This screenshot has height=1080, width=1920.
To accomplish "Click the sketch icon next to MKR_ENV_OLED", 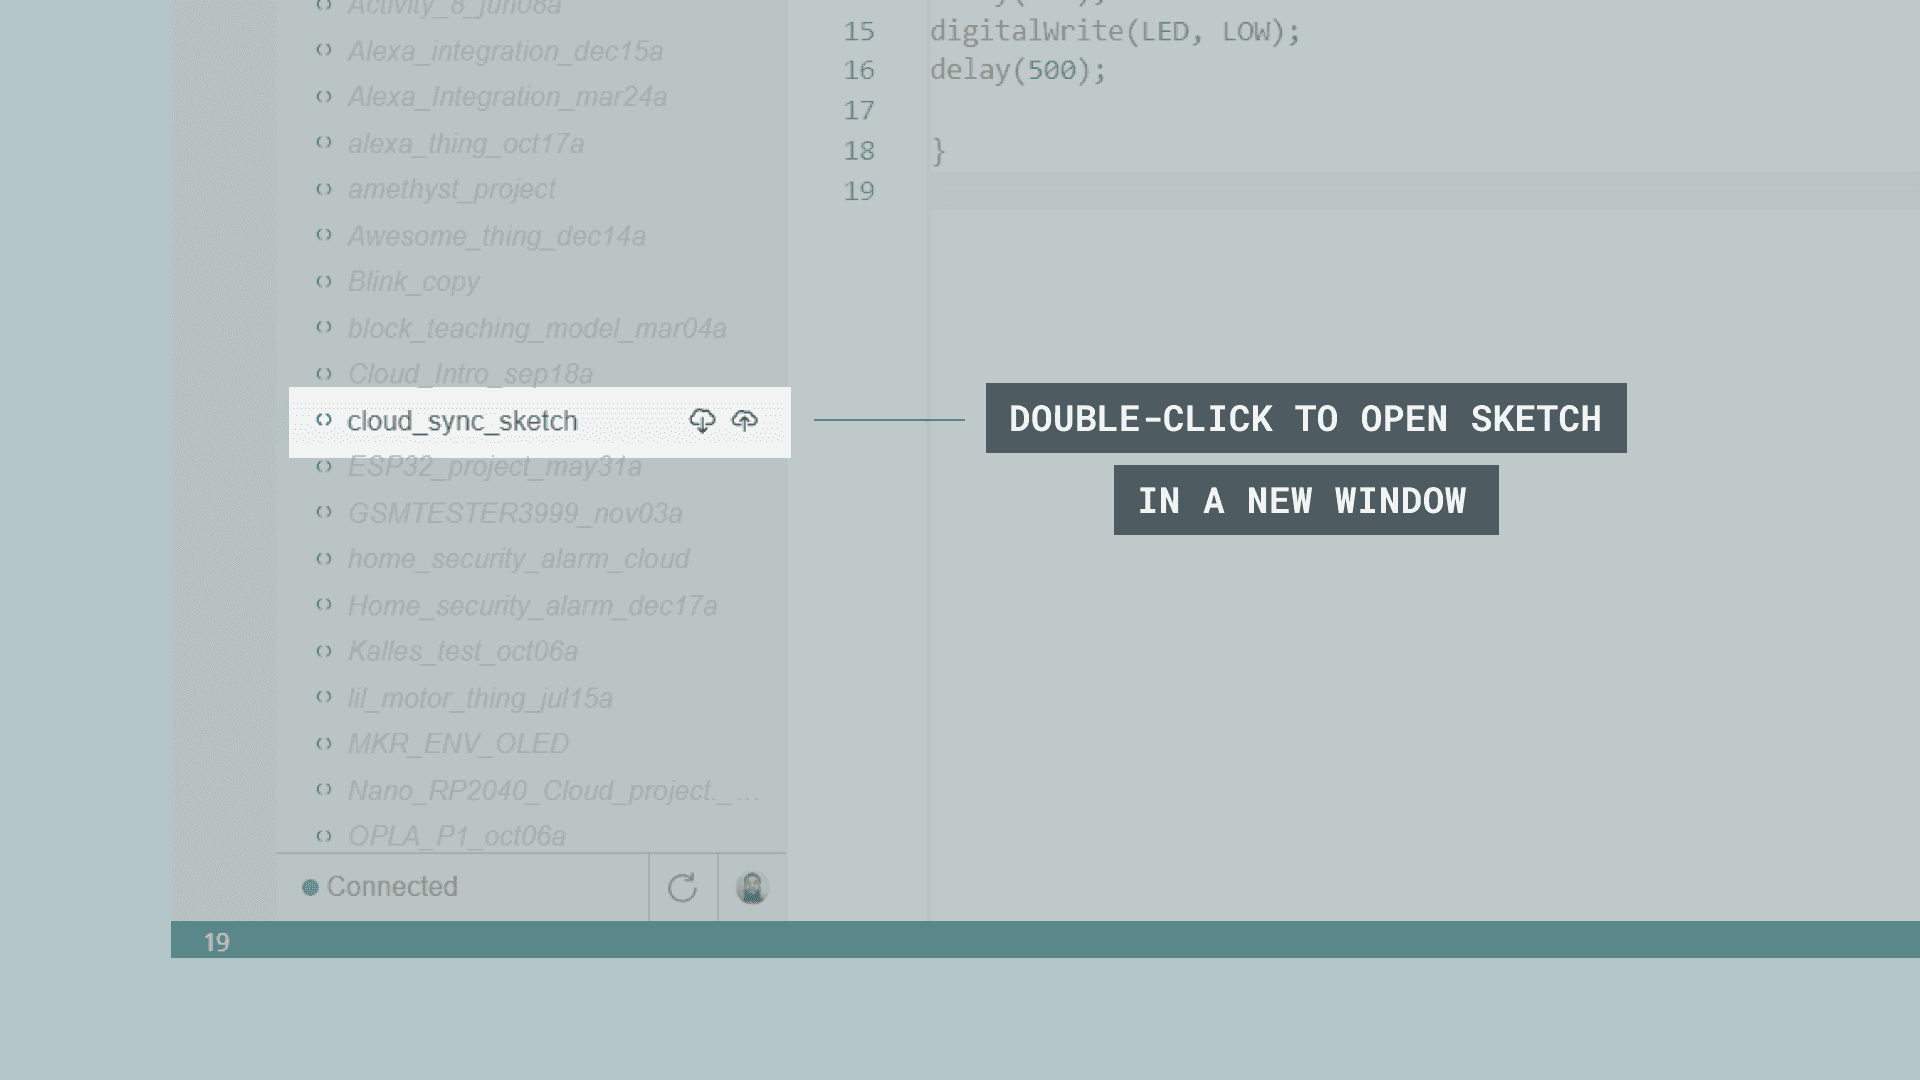I will pyautogui.click(x=324, y=743).
